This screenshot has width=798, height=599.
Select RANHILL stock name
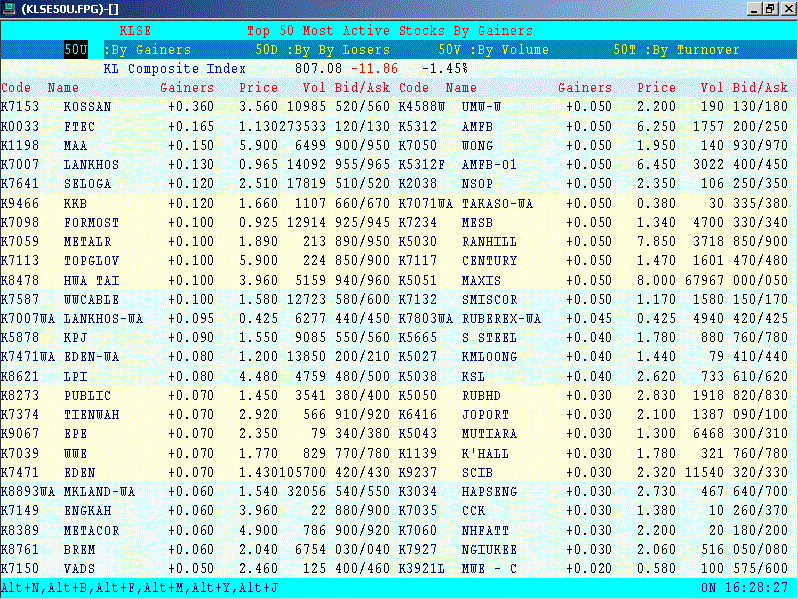click(x=489, y=242)
